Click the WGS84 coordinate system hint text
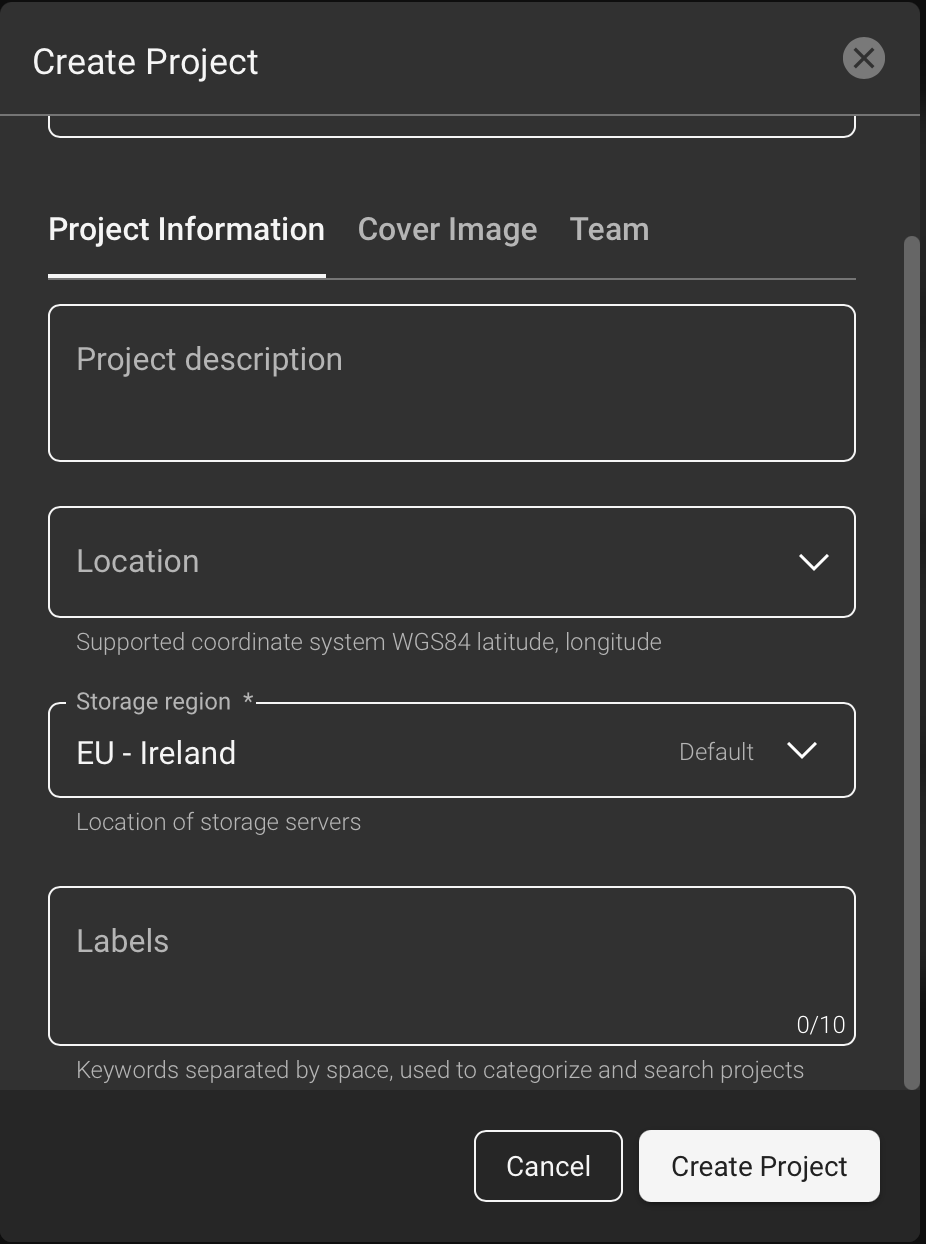 coord(368,642)
